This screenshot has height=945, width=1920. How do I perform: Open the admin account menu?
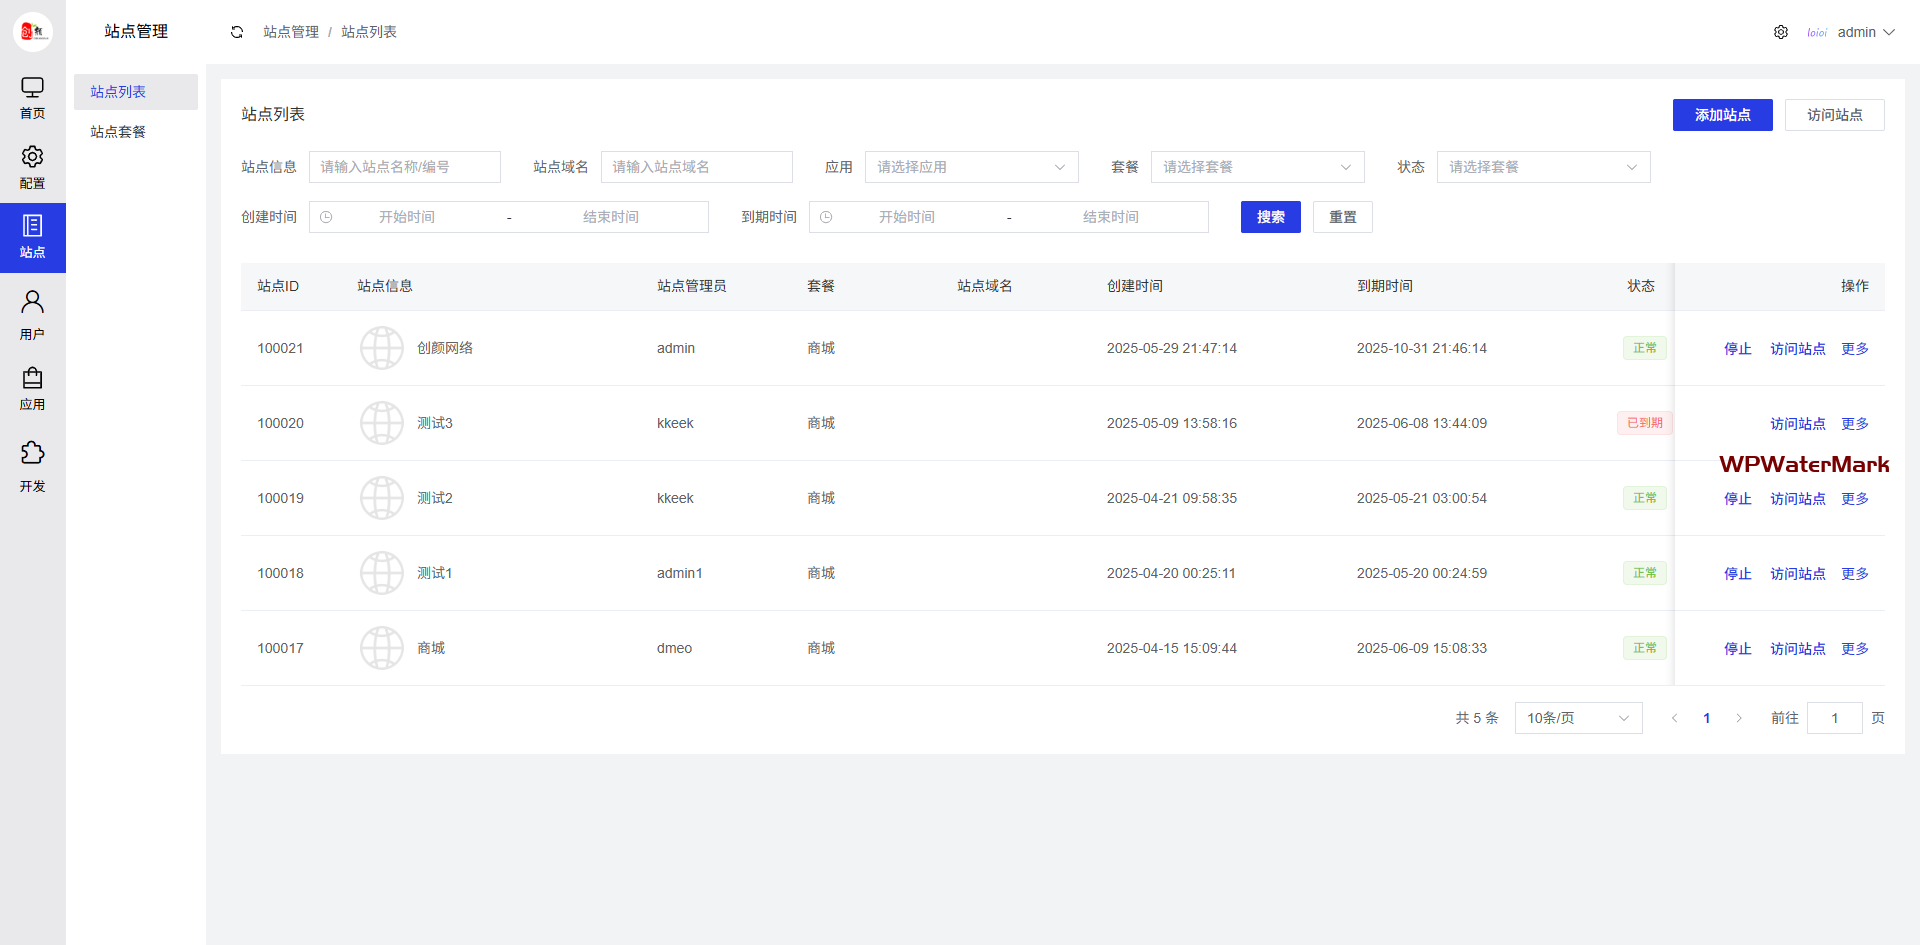(1865, 32)
